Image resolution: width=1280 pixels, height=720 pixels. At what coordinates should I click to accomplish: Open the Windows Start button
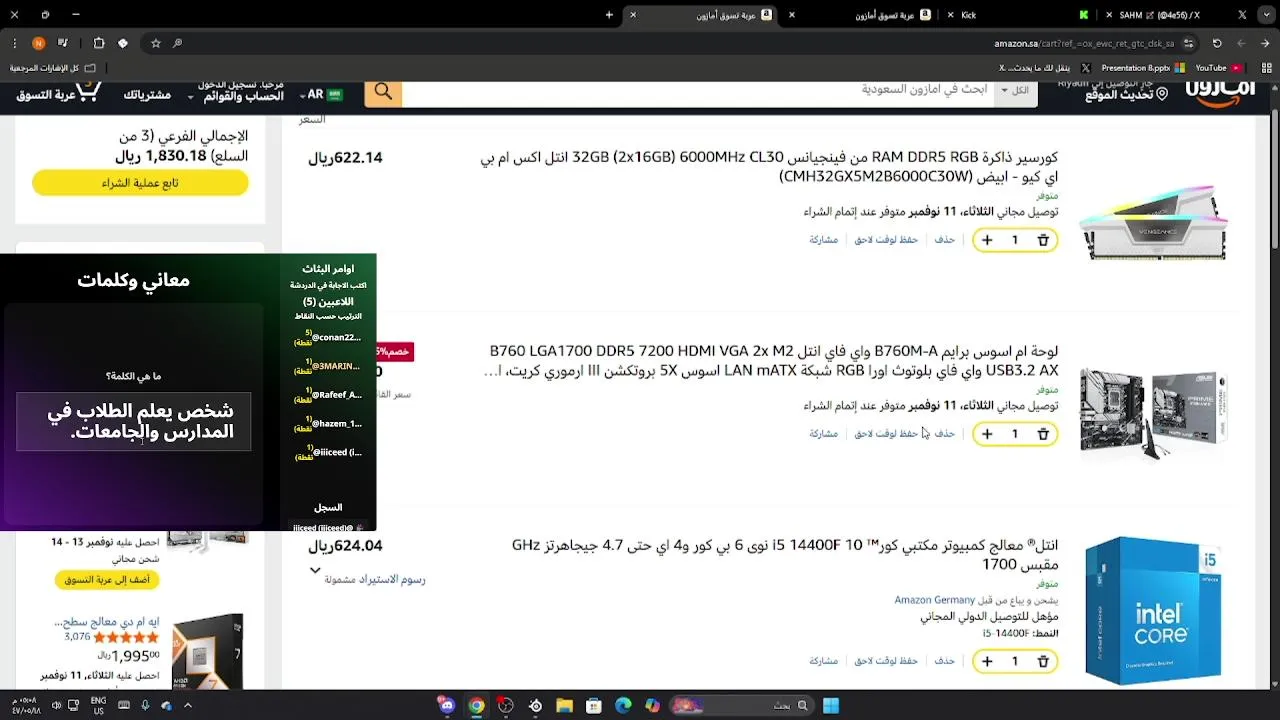point(831,705)
